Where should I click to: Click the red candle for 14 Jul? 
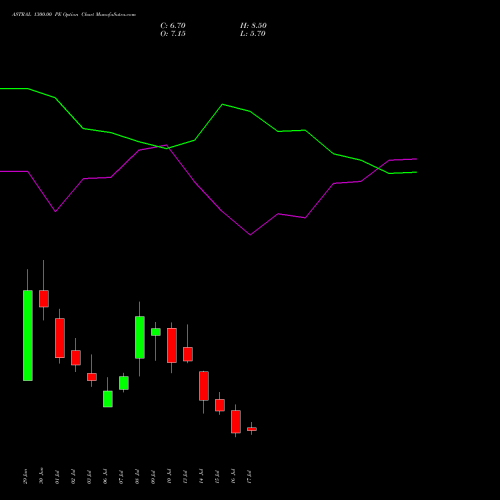[x=204, y=386]
